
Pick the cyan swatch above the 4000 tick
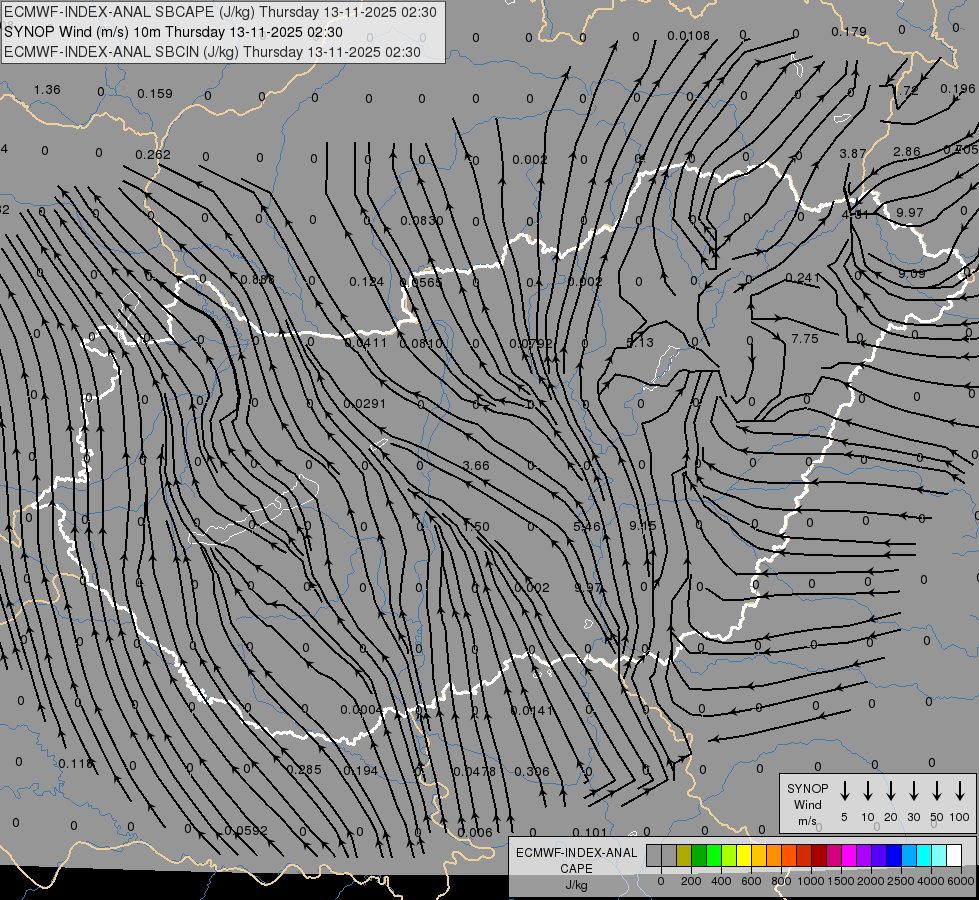click(924, 856)
